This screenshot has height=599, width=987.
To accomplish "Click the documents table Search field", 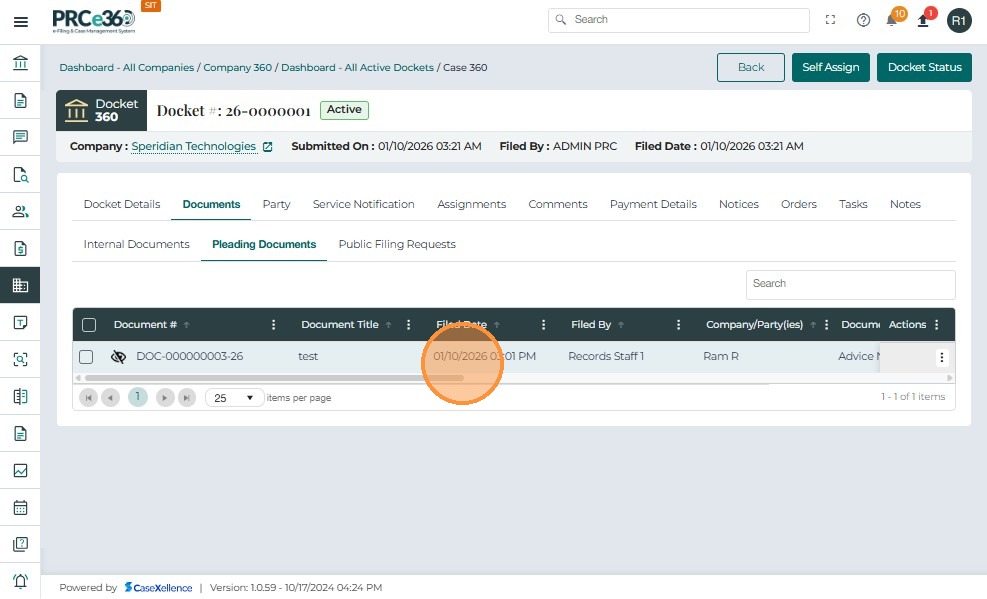I will [x=850, y=284].
